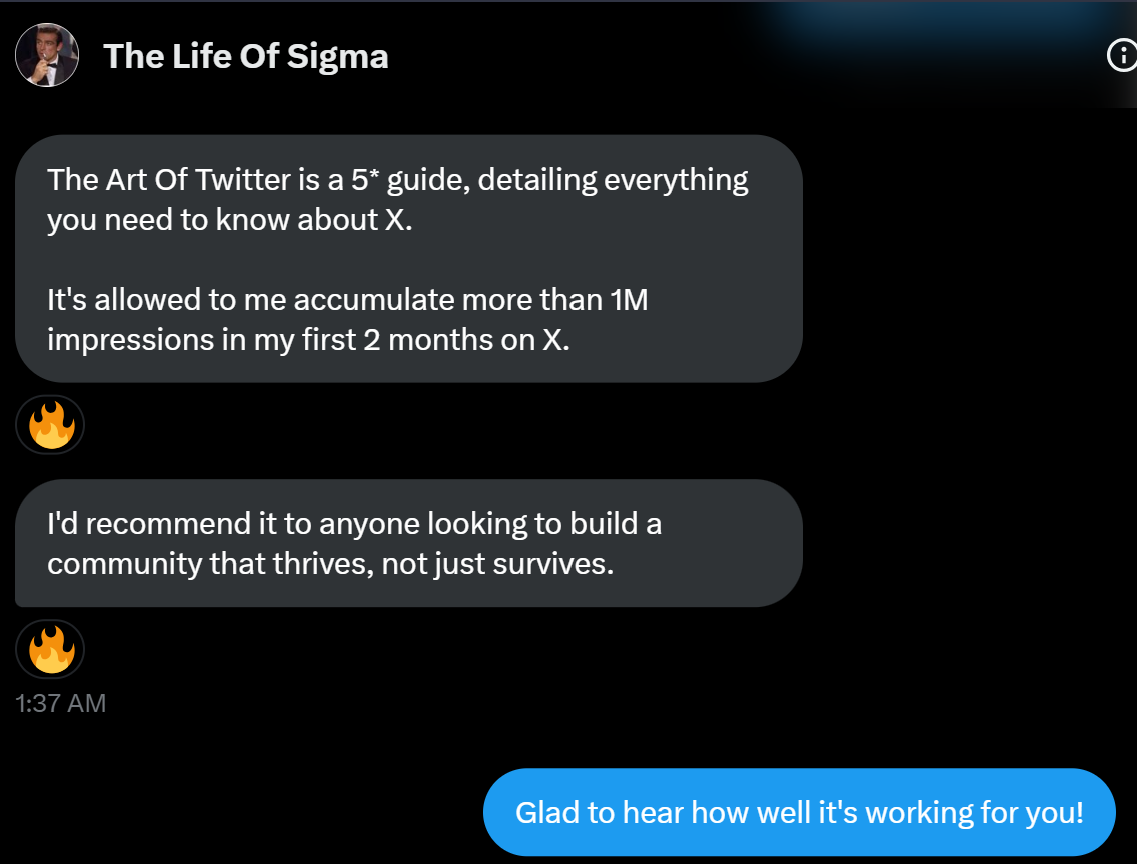Click the sent "Glad to hear" blue bubble
The image size is (1138, 864).
point(798,812)
